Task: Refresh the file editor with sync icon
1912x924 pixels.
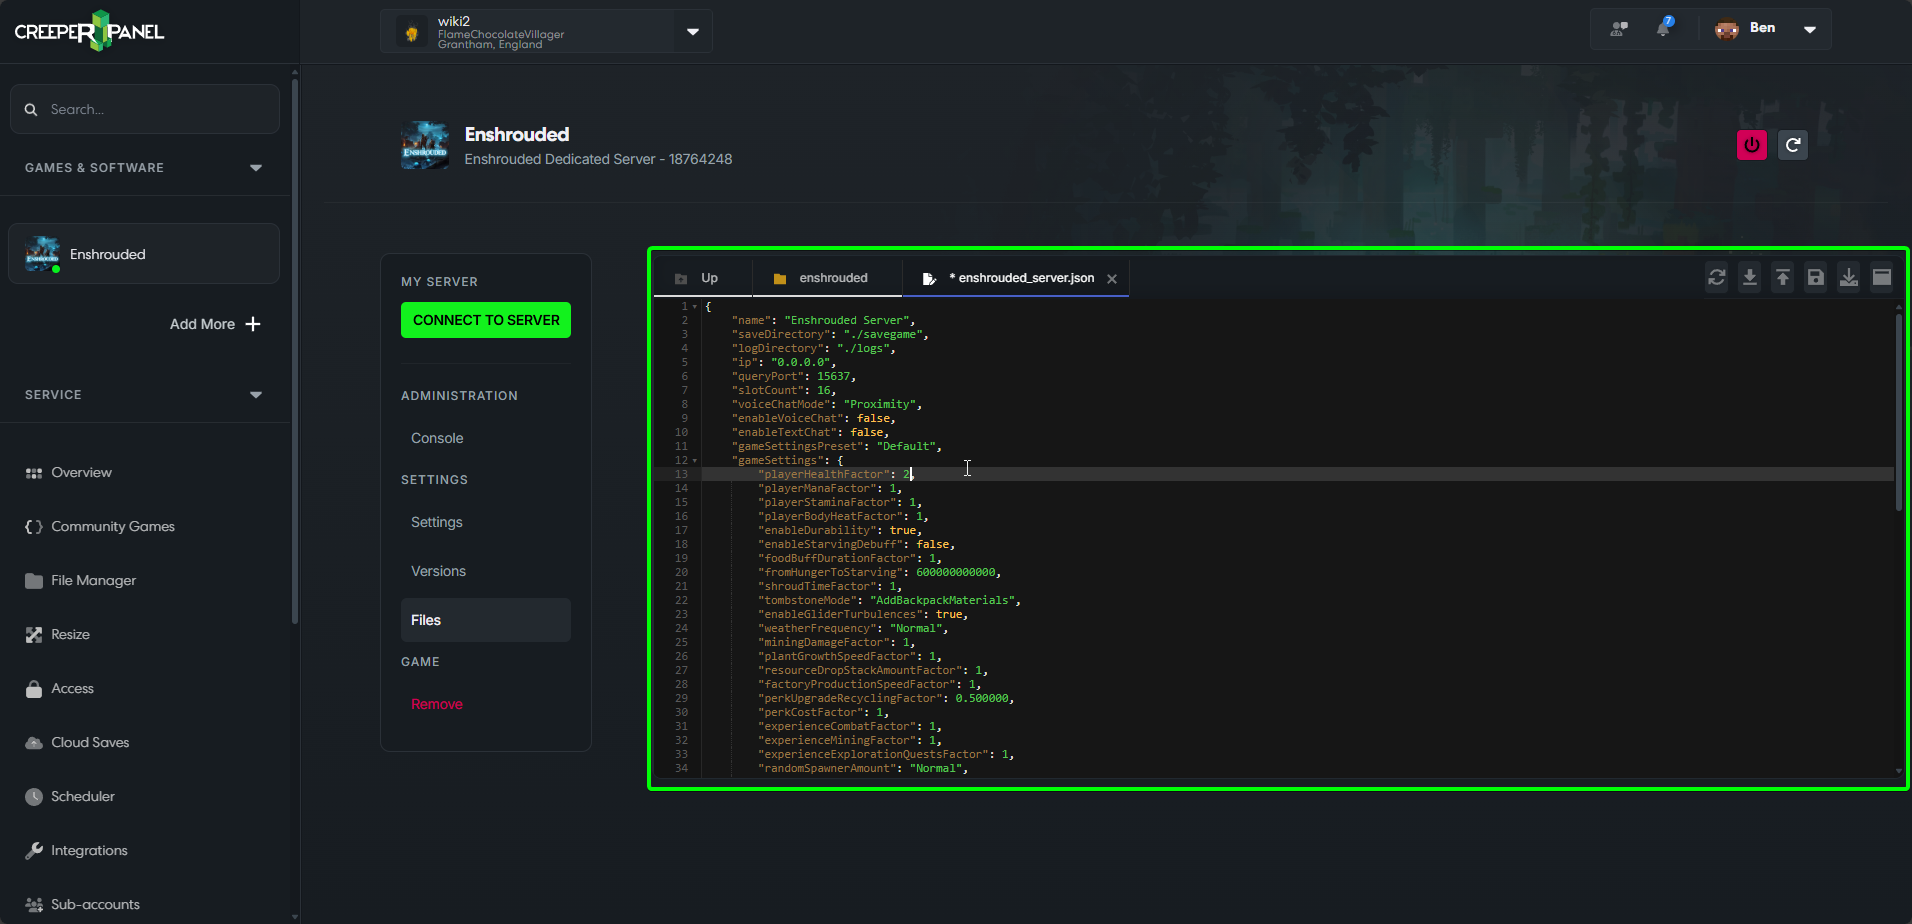Action: click(1717, 278)
